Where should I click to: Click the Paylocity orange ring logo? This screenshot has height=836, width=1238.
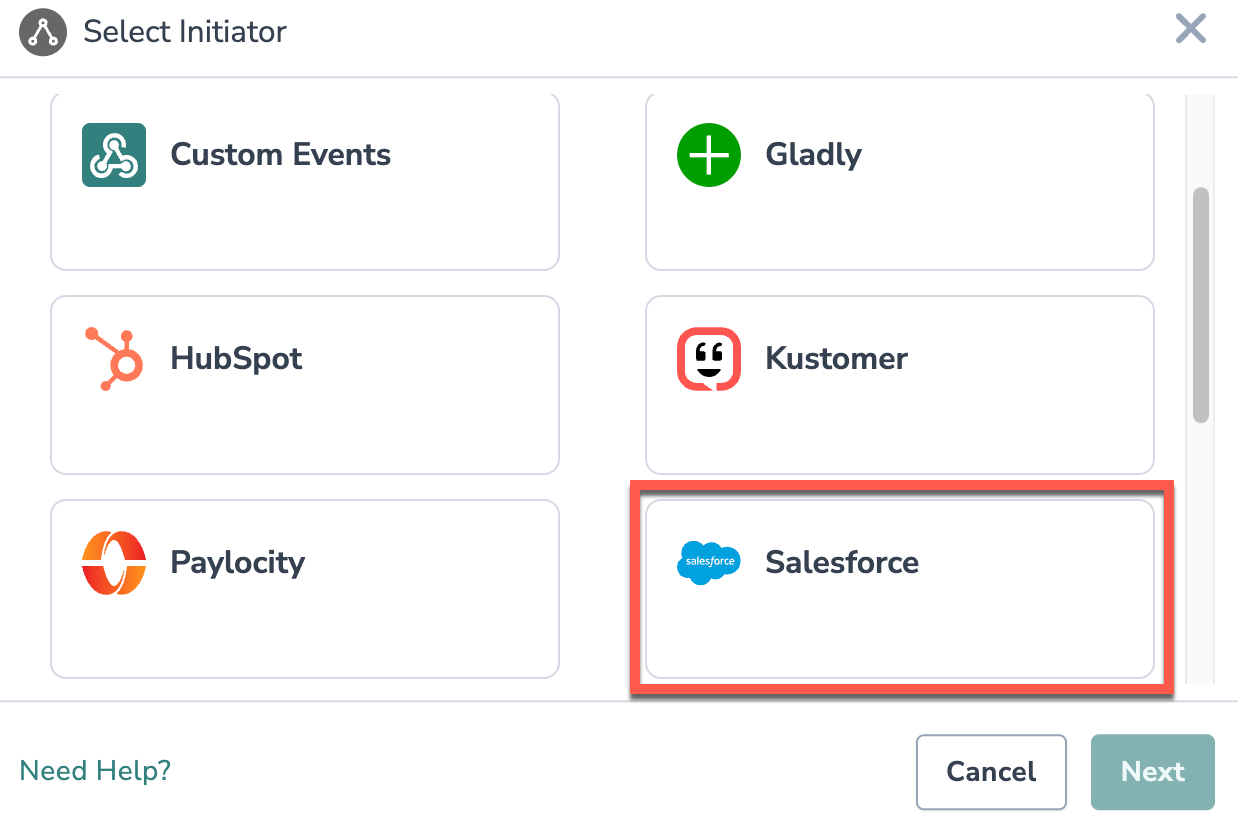114,562
